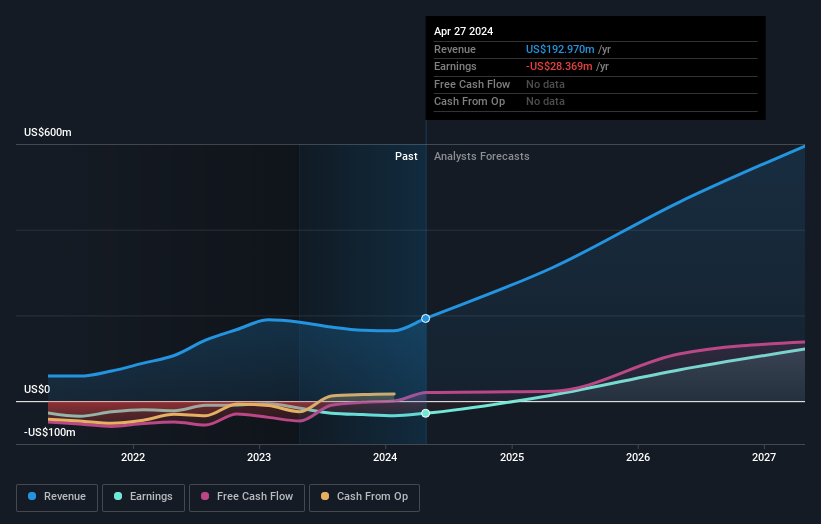Click the teal Earnings legend dot

pyautogui.click(x=118, y=496)
